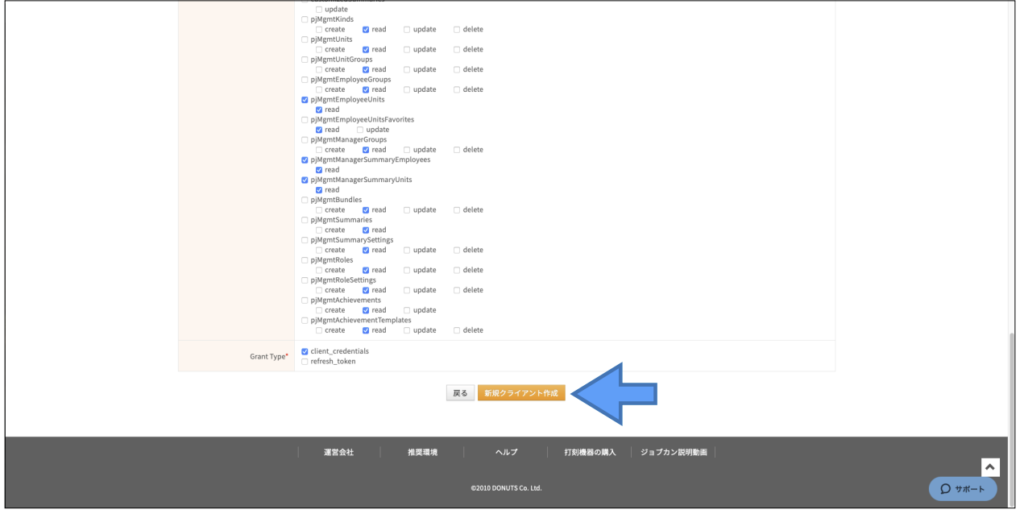The height and width of the screenshot is (518, 1024).
Task: Click the 新規クライアント作成 button
Action: [x=521, y=393]
